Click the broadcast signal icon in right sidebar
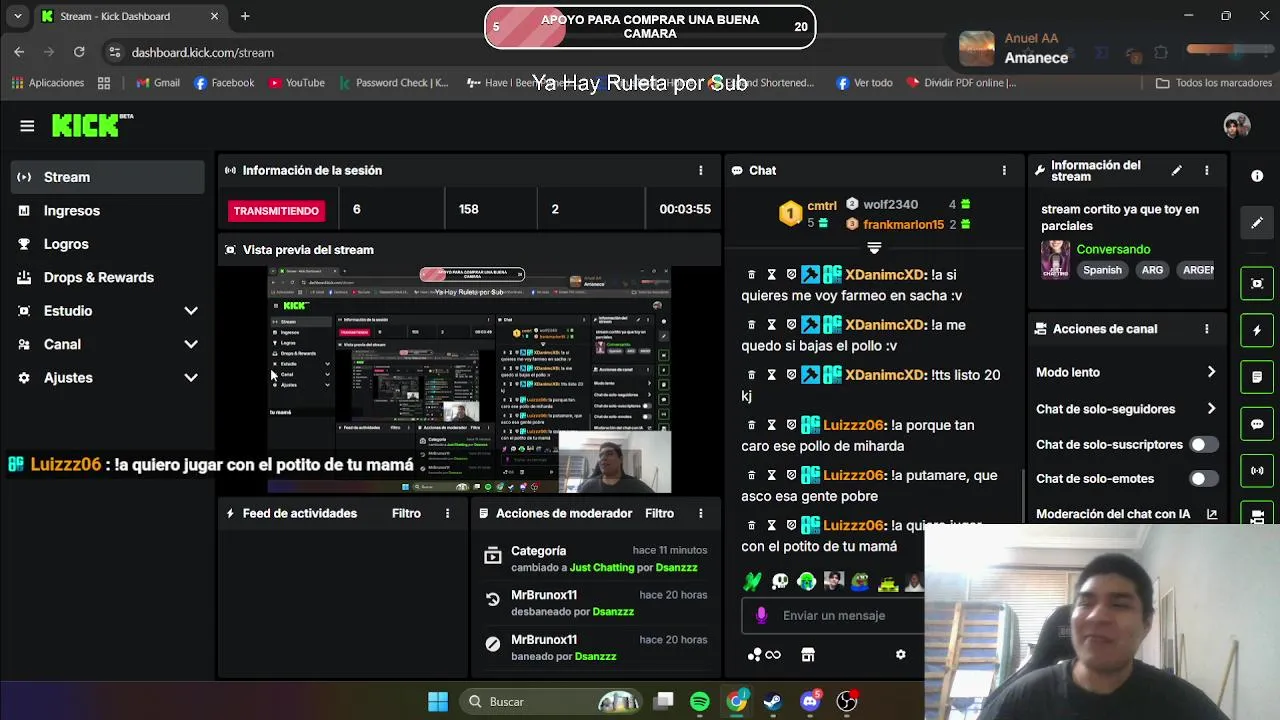 pos(1257,470)
